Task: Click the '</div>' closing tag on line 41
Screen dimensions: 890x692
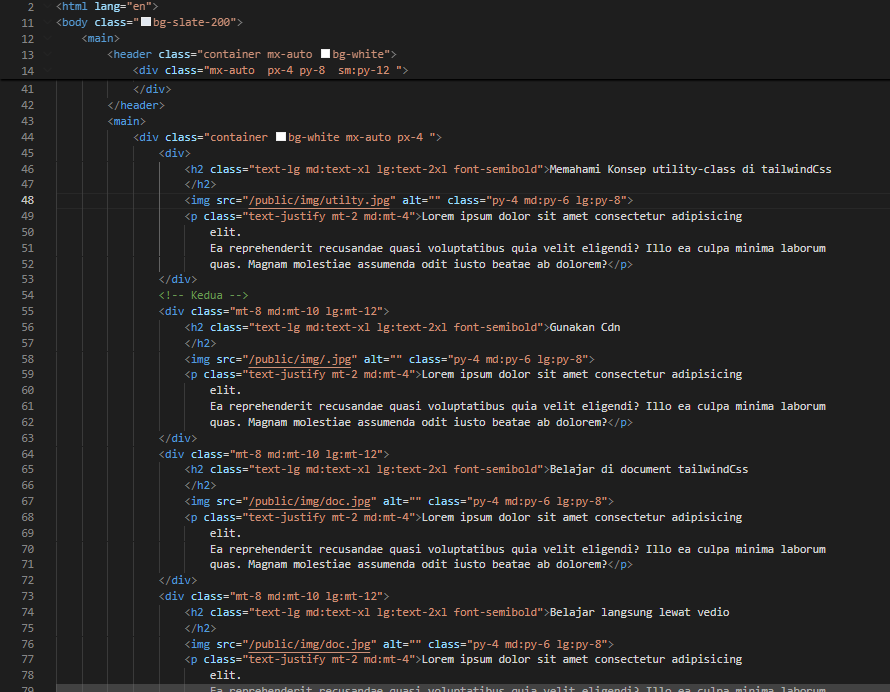Action: click(x=152, y=89)
